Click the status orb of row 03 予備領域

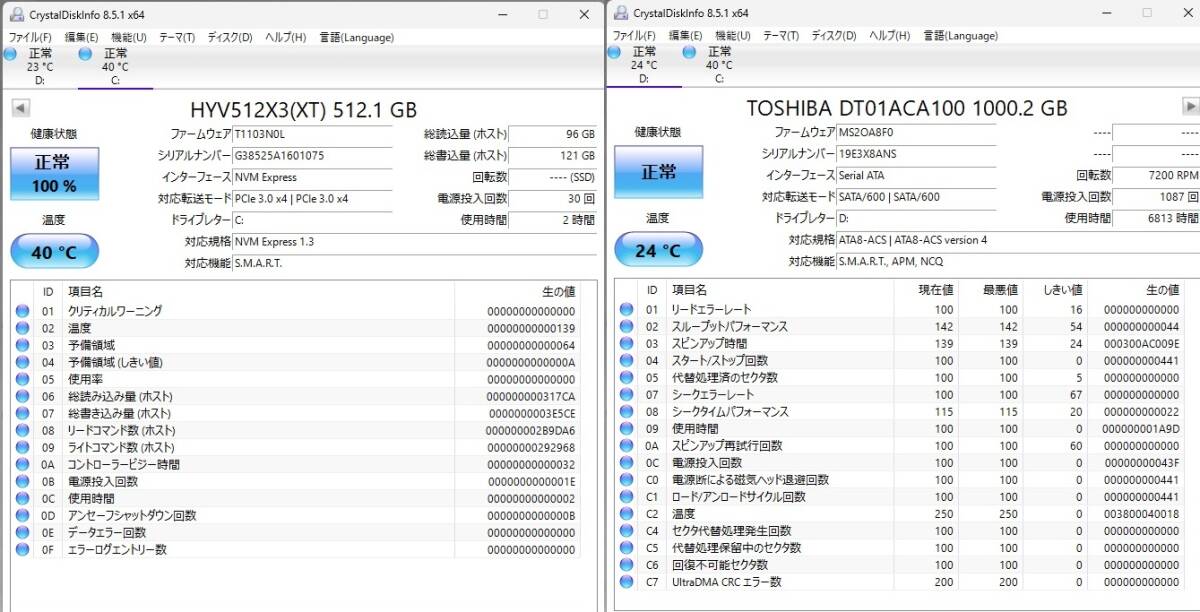click(22, 345)
